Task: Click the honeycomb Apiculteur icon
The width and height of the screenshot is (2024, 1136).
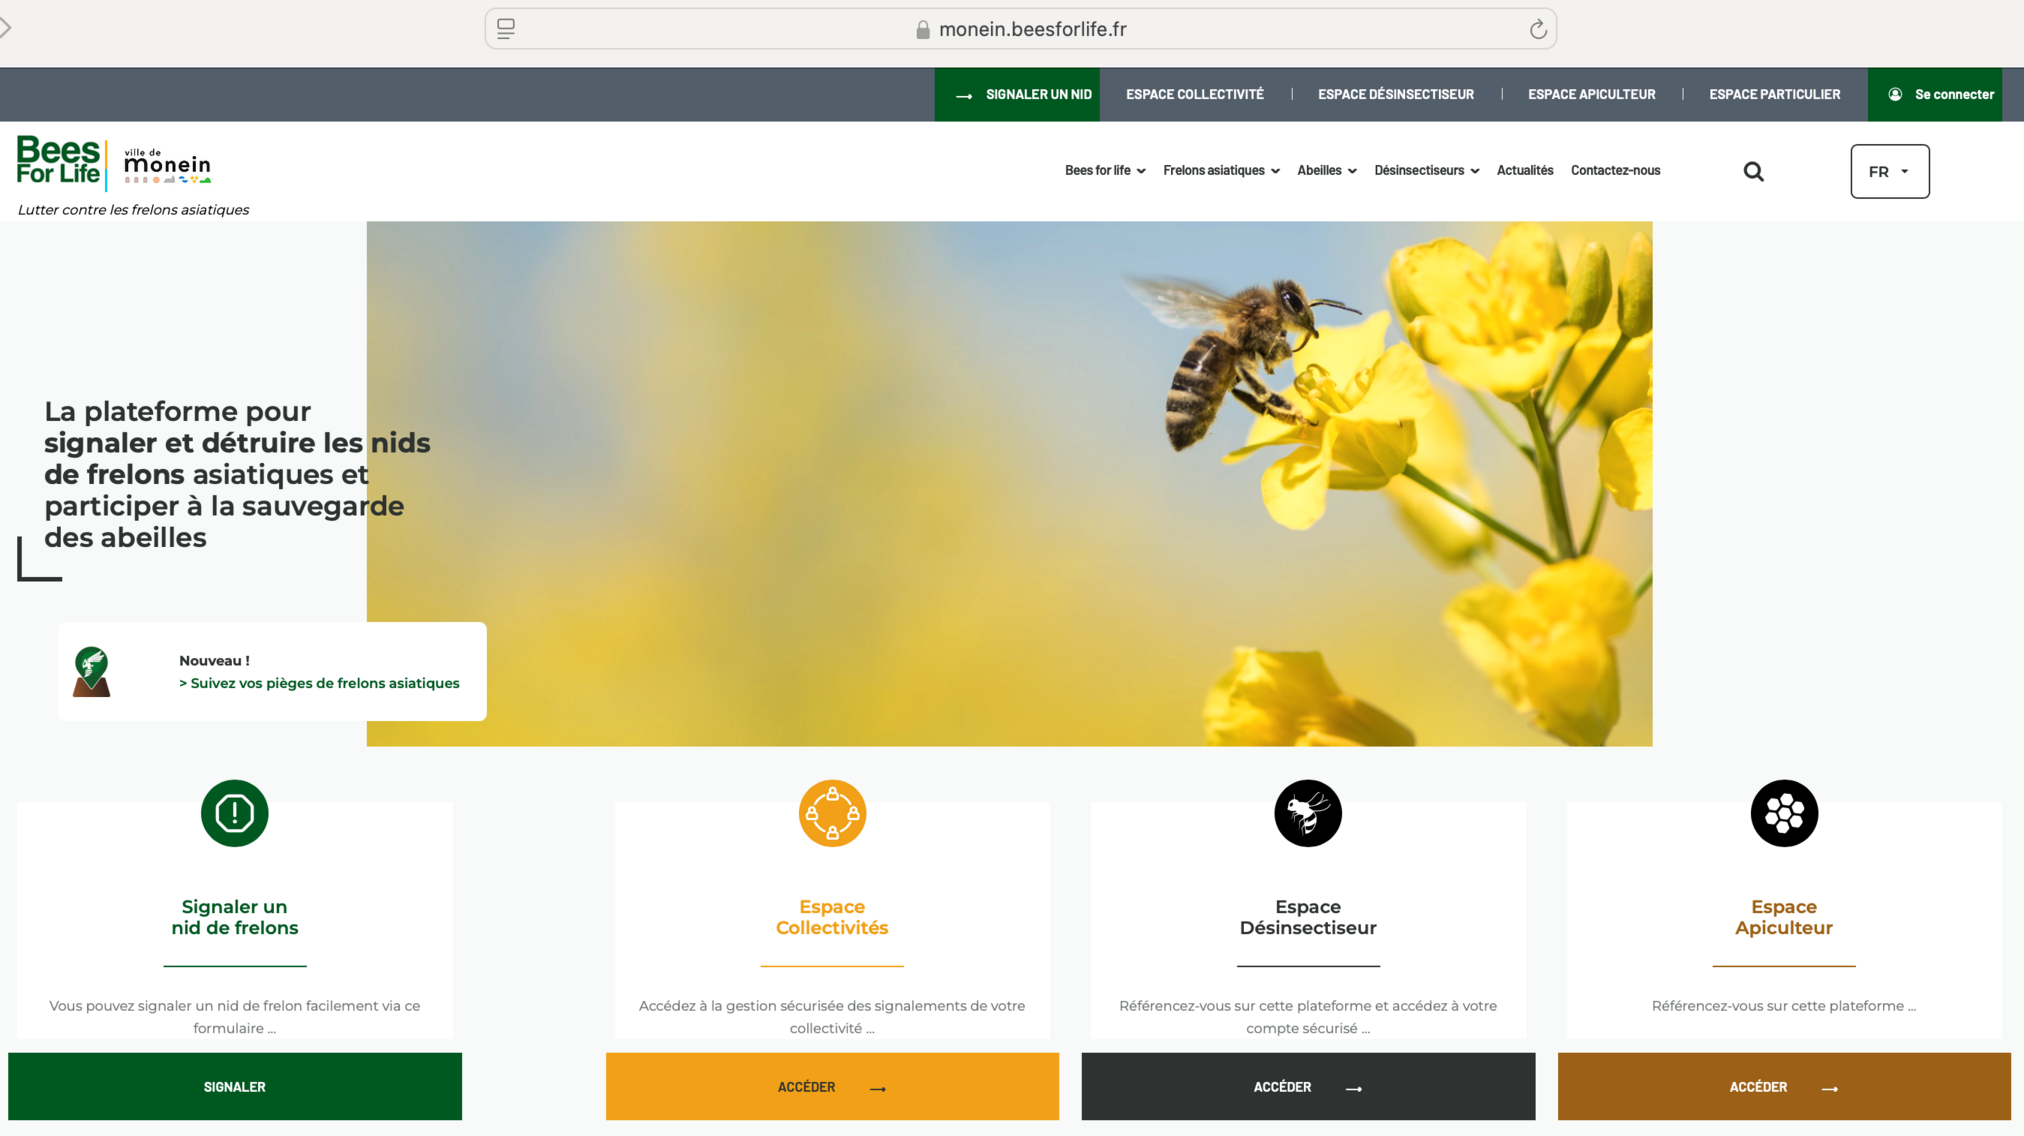Action: (1783, 813)
